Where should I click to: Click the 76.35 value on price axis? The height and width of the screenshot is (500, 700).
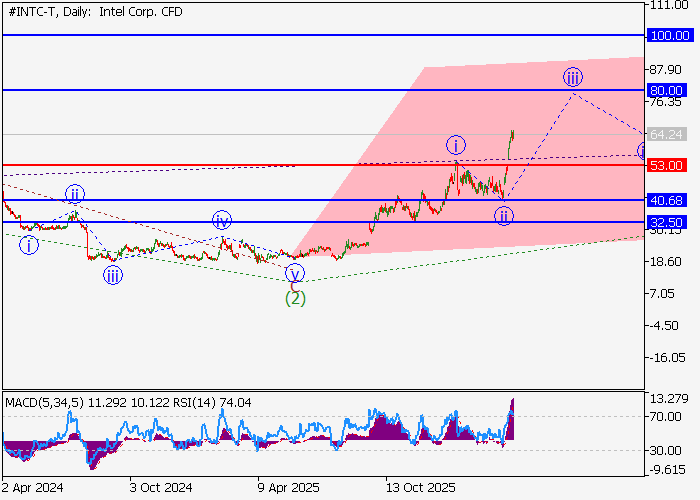665,102
